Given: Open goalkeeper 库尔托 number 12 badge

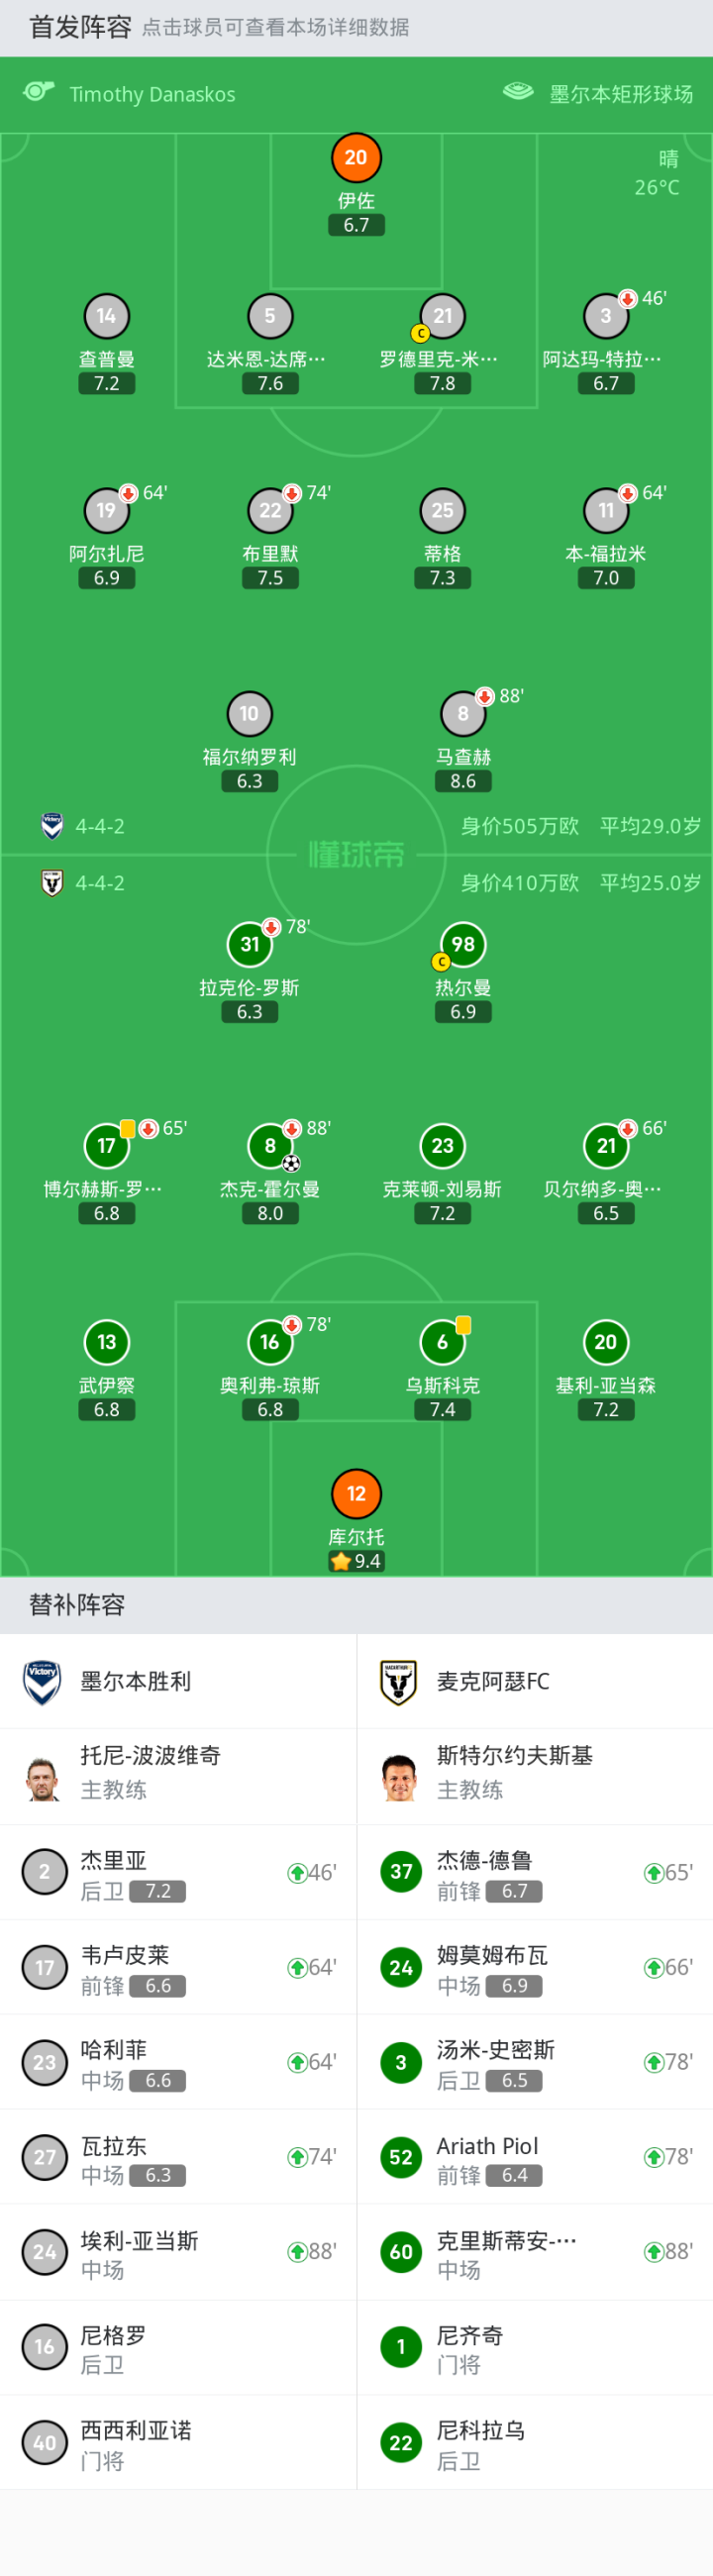Looking at the screenshot, I should 356,1493.
